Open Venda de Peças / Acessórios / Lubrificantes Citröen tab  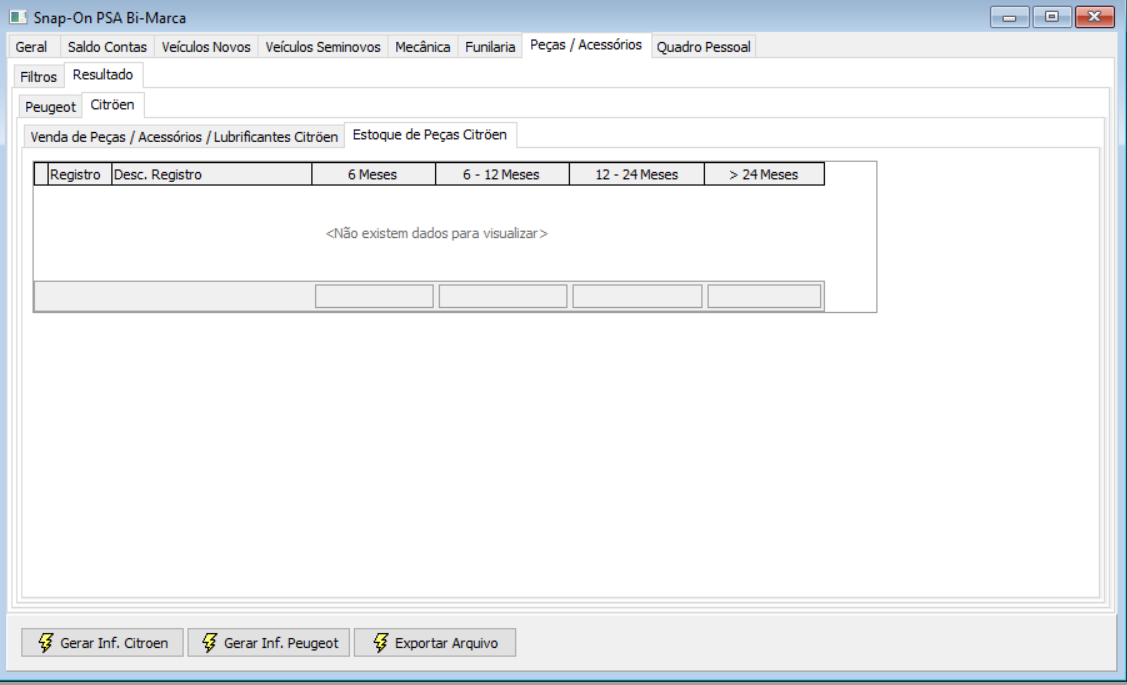pos(184,137)
